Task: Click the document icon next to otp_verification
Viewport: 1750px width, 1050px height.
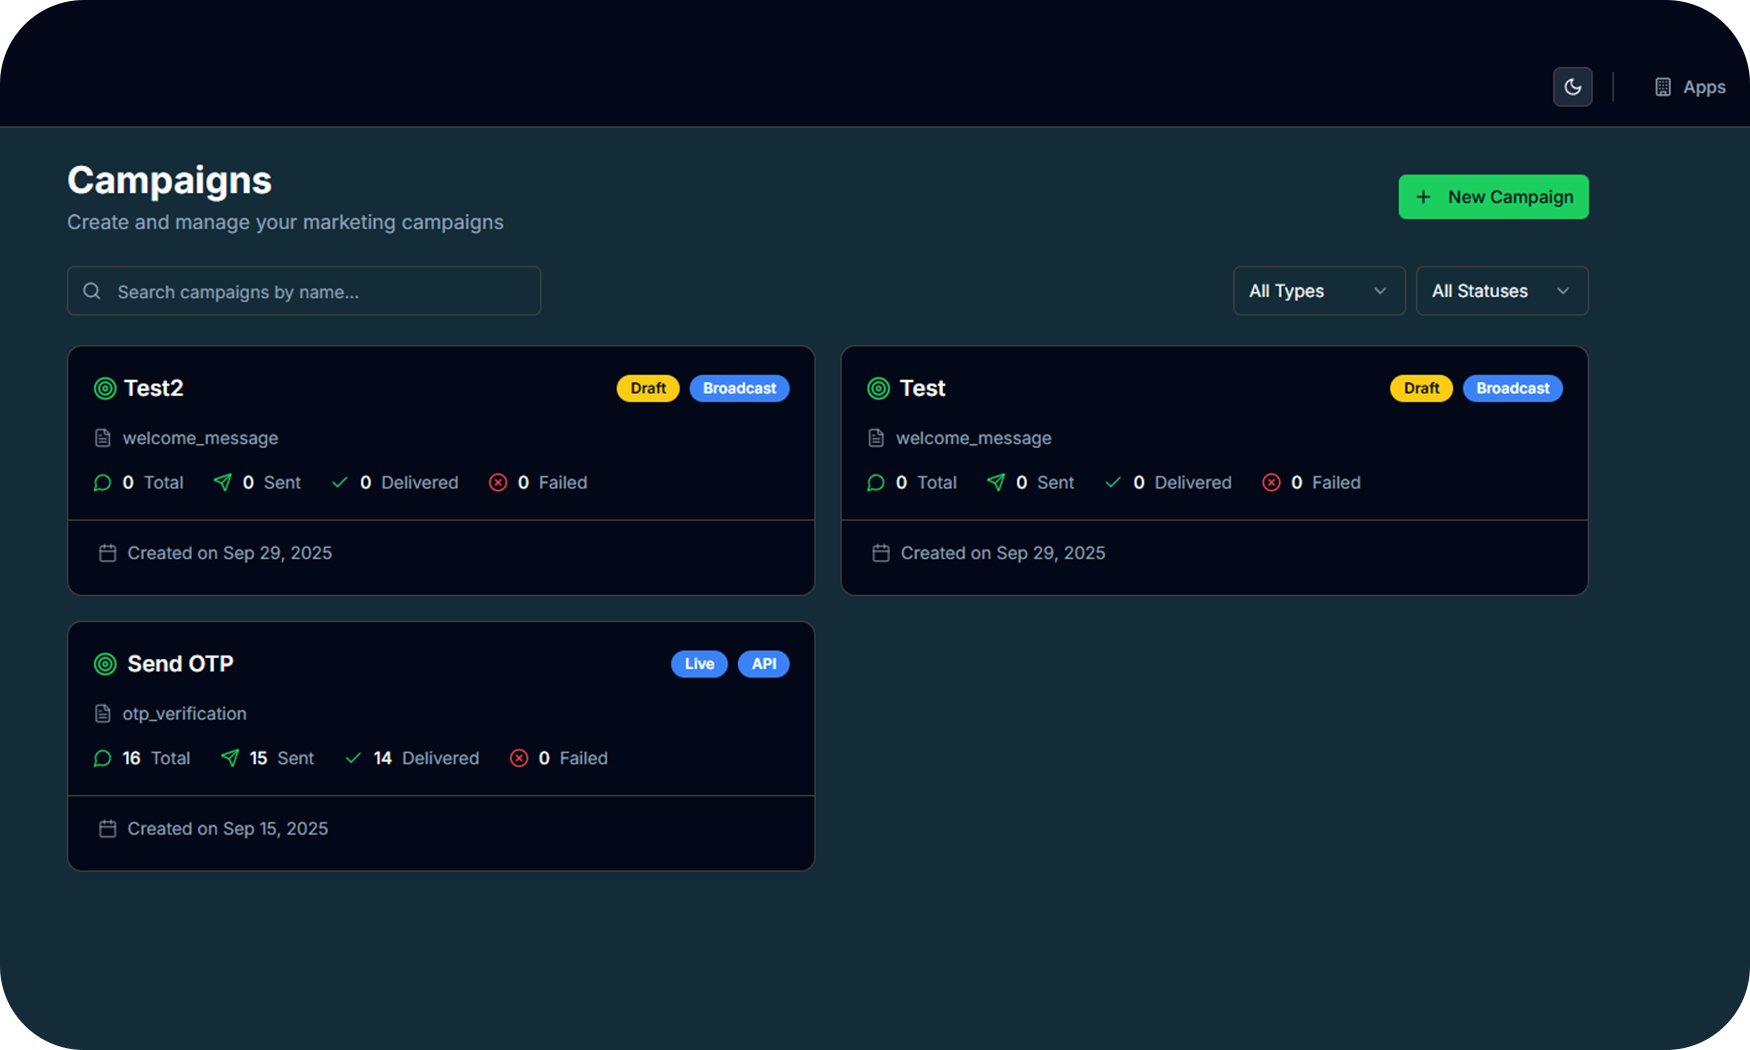Action: click(102, 714)
